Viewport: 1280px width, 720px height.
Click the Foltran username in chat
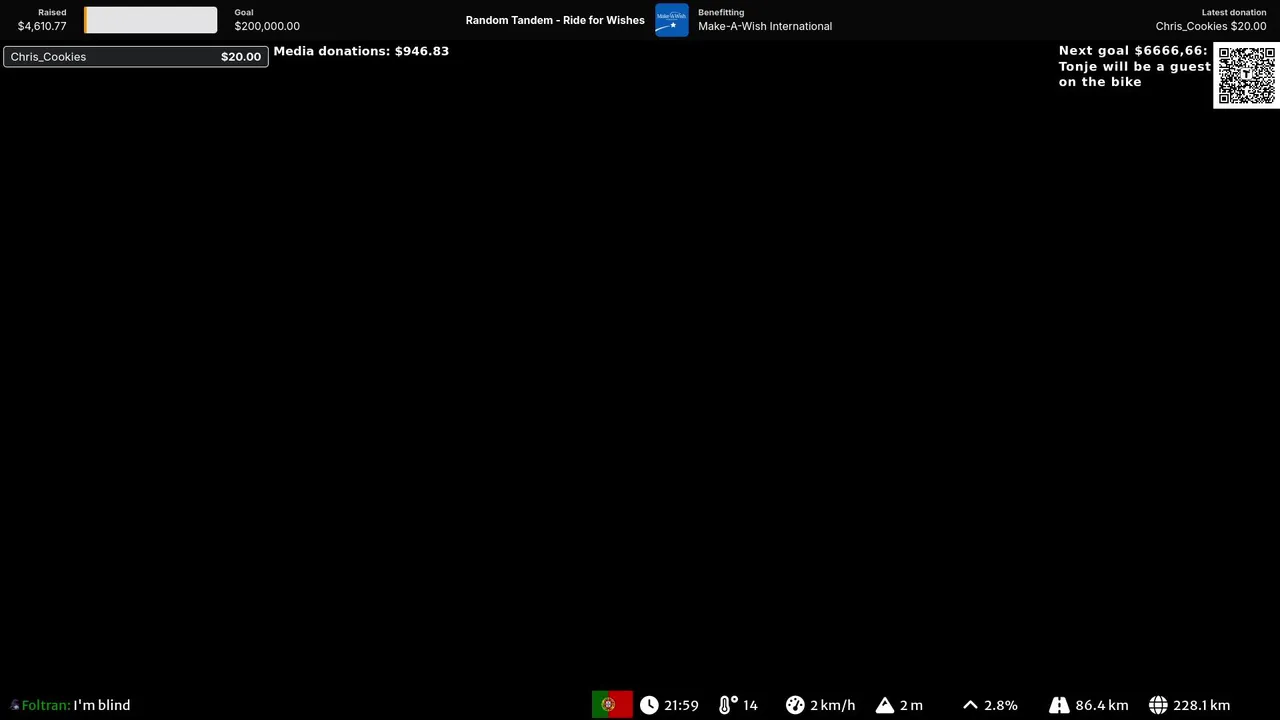click(46, 705)
